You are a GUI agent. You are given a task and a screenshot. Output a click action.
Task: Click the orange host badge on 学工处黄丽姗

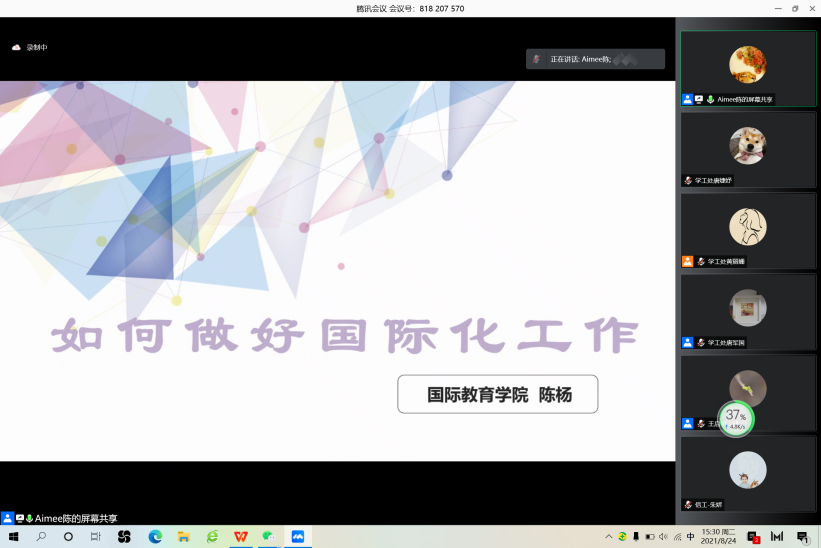tap(688, 261)
